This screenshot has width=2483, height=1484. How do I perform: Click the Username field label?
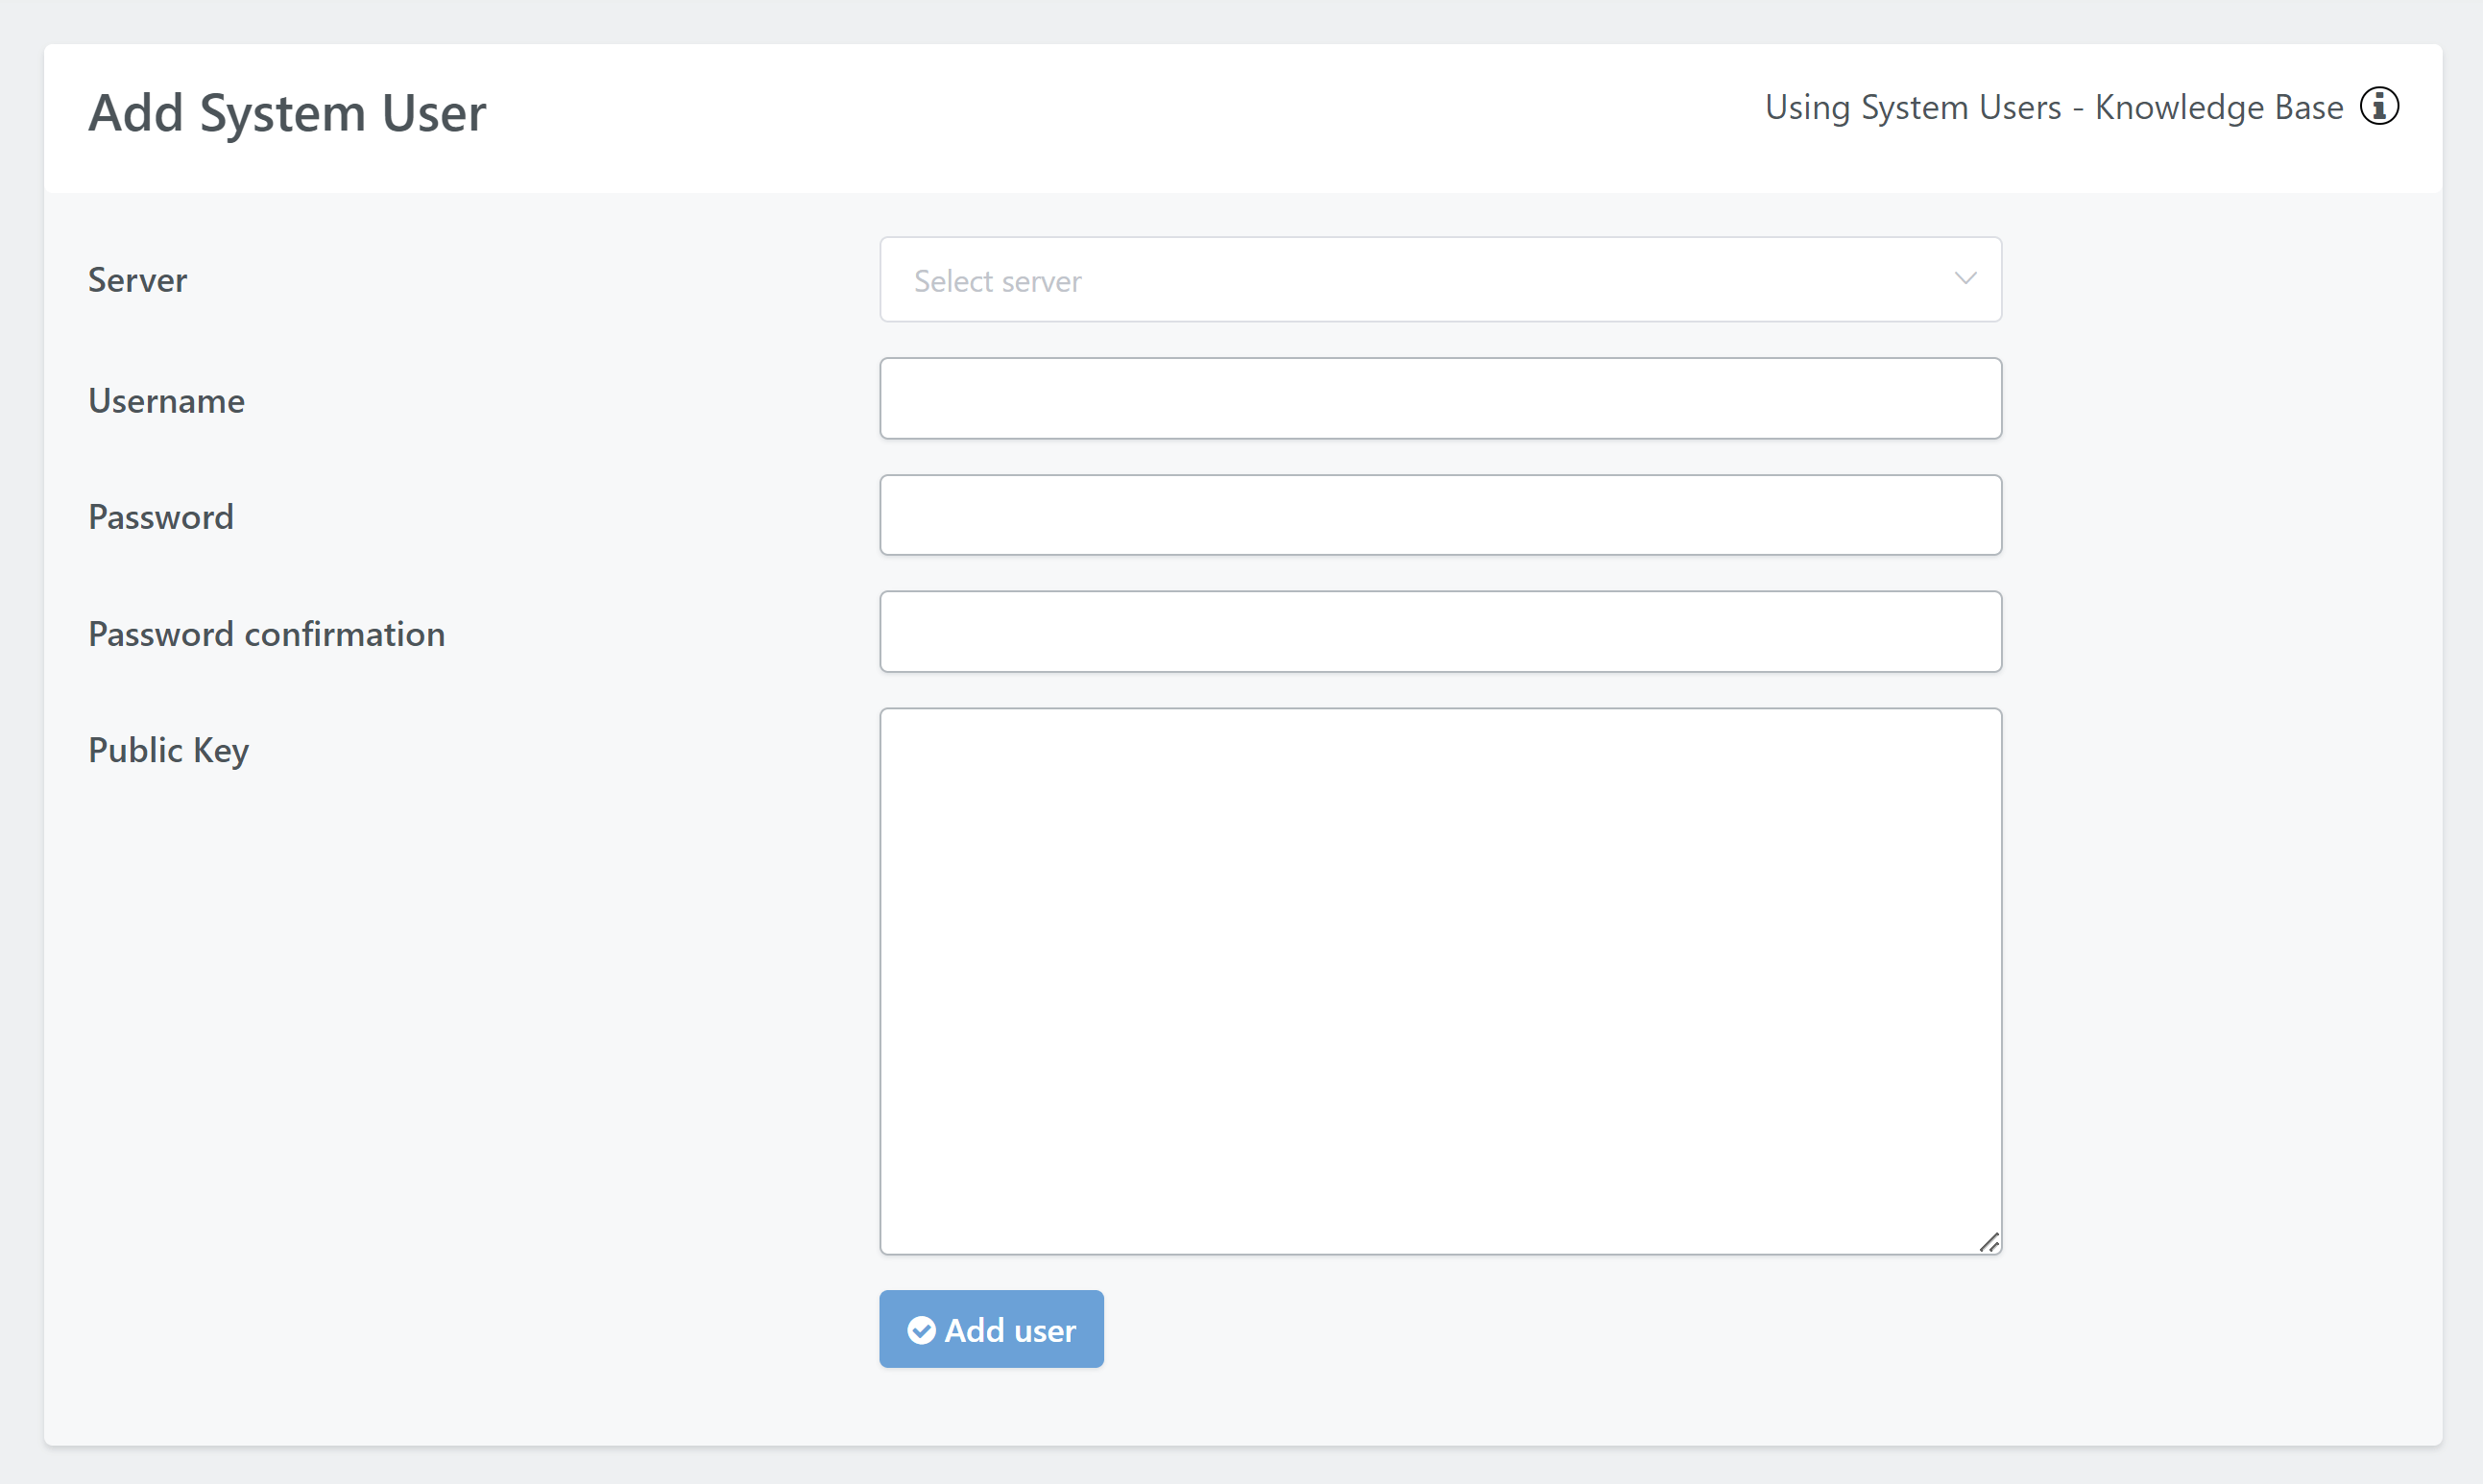click(x=166, y=401)
